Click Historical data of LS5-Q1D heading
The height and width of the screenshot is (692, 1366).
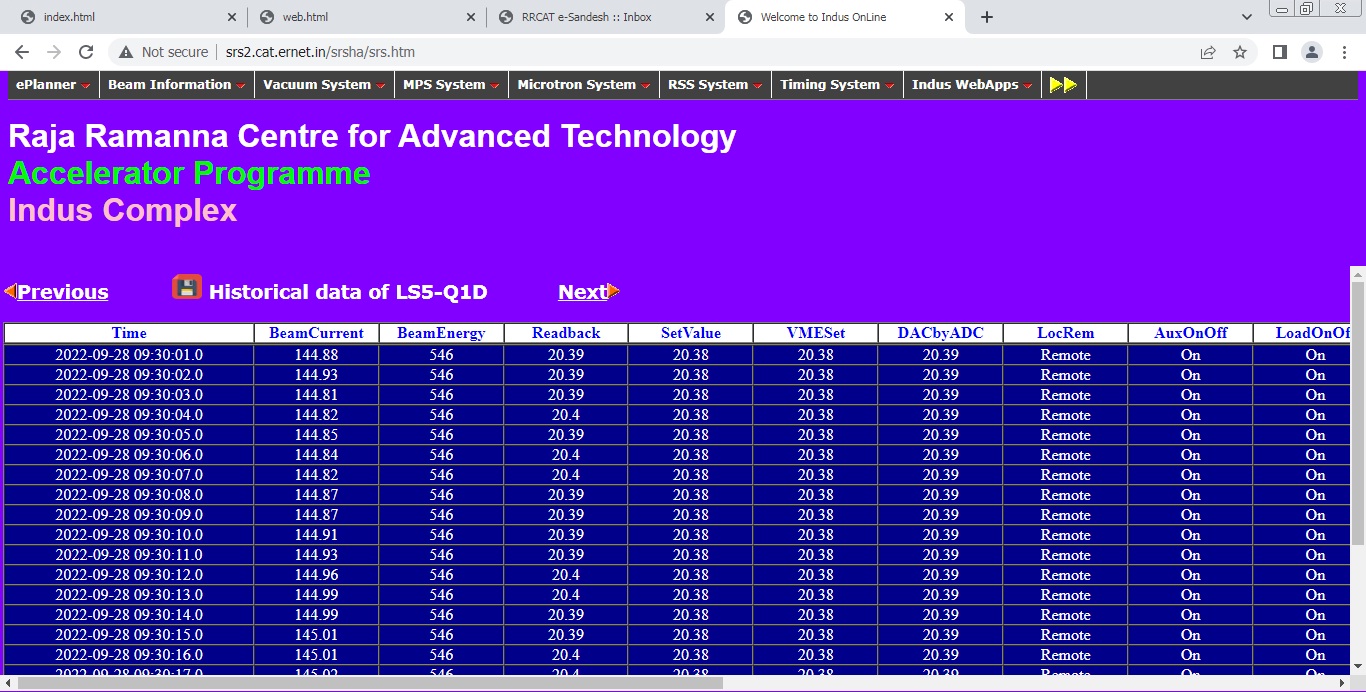coord(348,292)
